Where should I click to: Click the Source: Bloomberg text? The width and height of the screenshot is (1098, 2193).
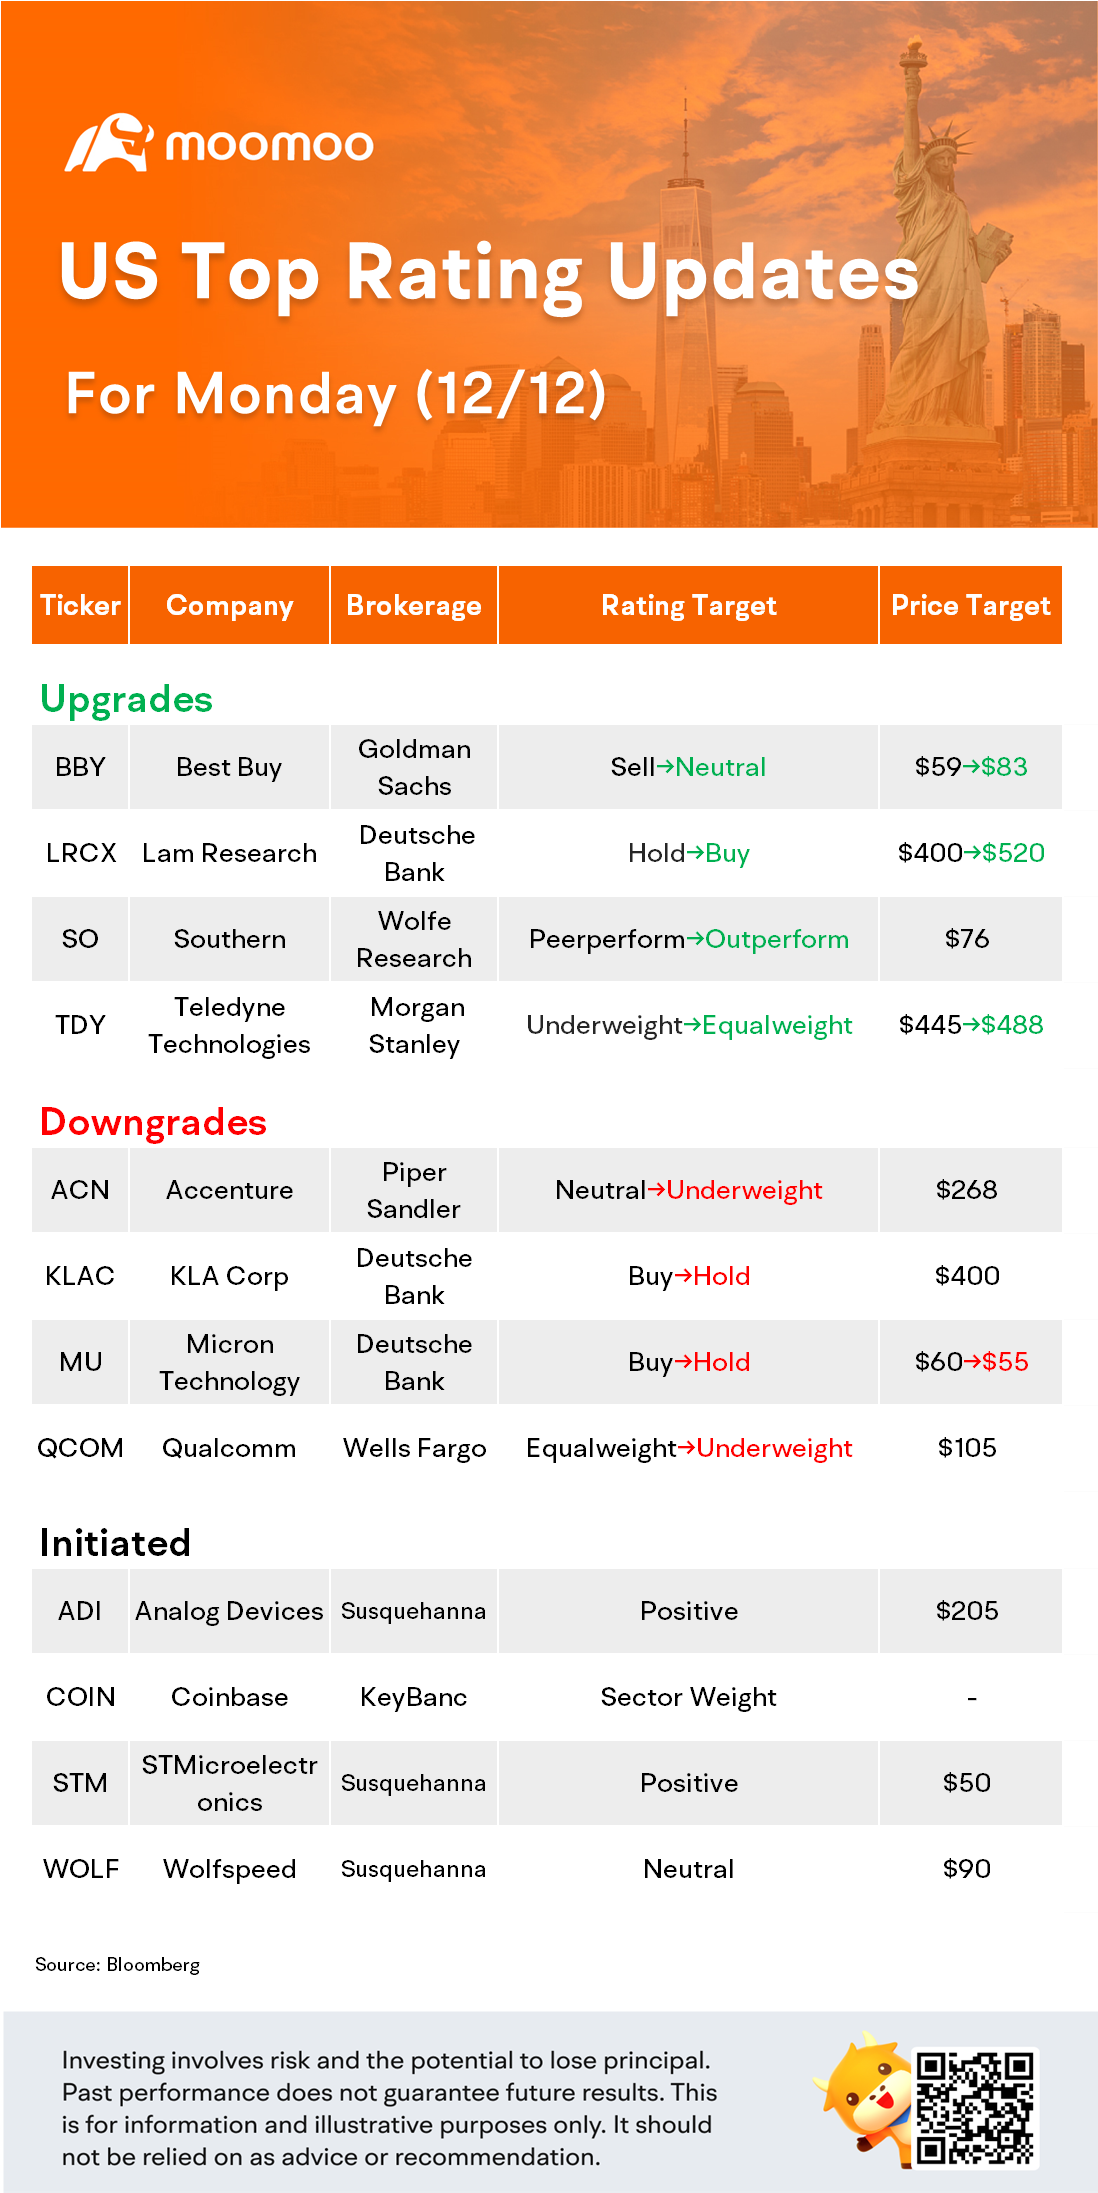coord(117,1964)
